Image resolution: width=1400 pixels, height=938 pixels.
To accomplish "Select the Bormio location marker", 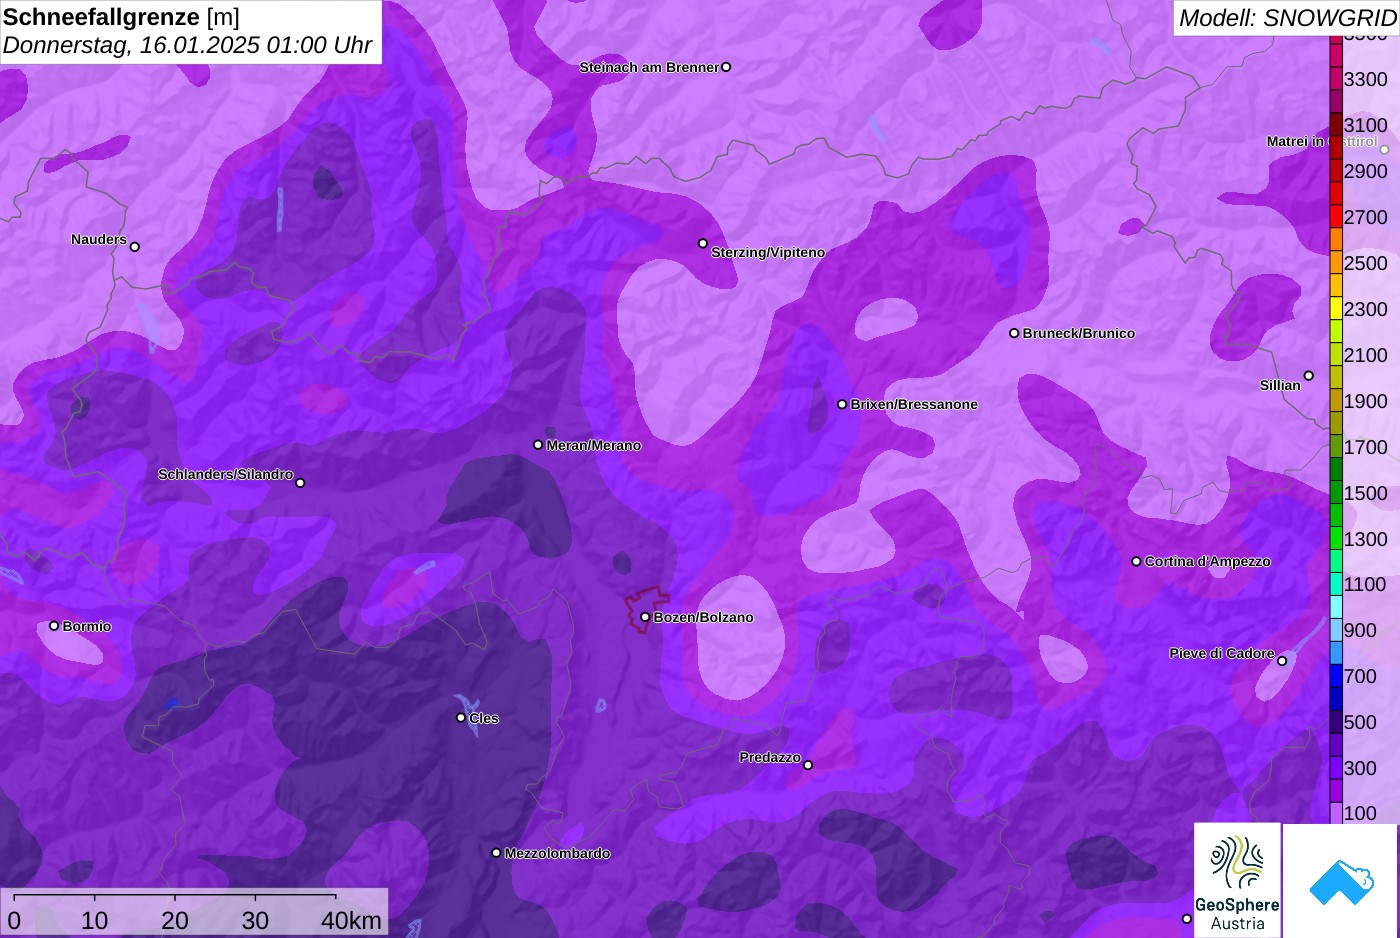I will pos(54,626).
